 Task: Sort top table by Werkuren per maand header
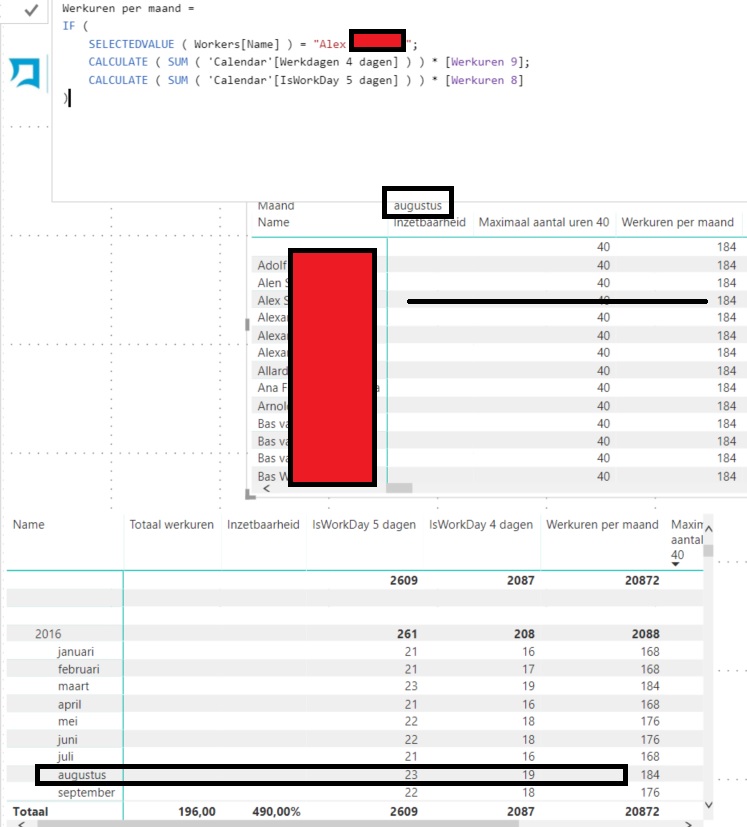coord(677,222)
